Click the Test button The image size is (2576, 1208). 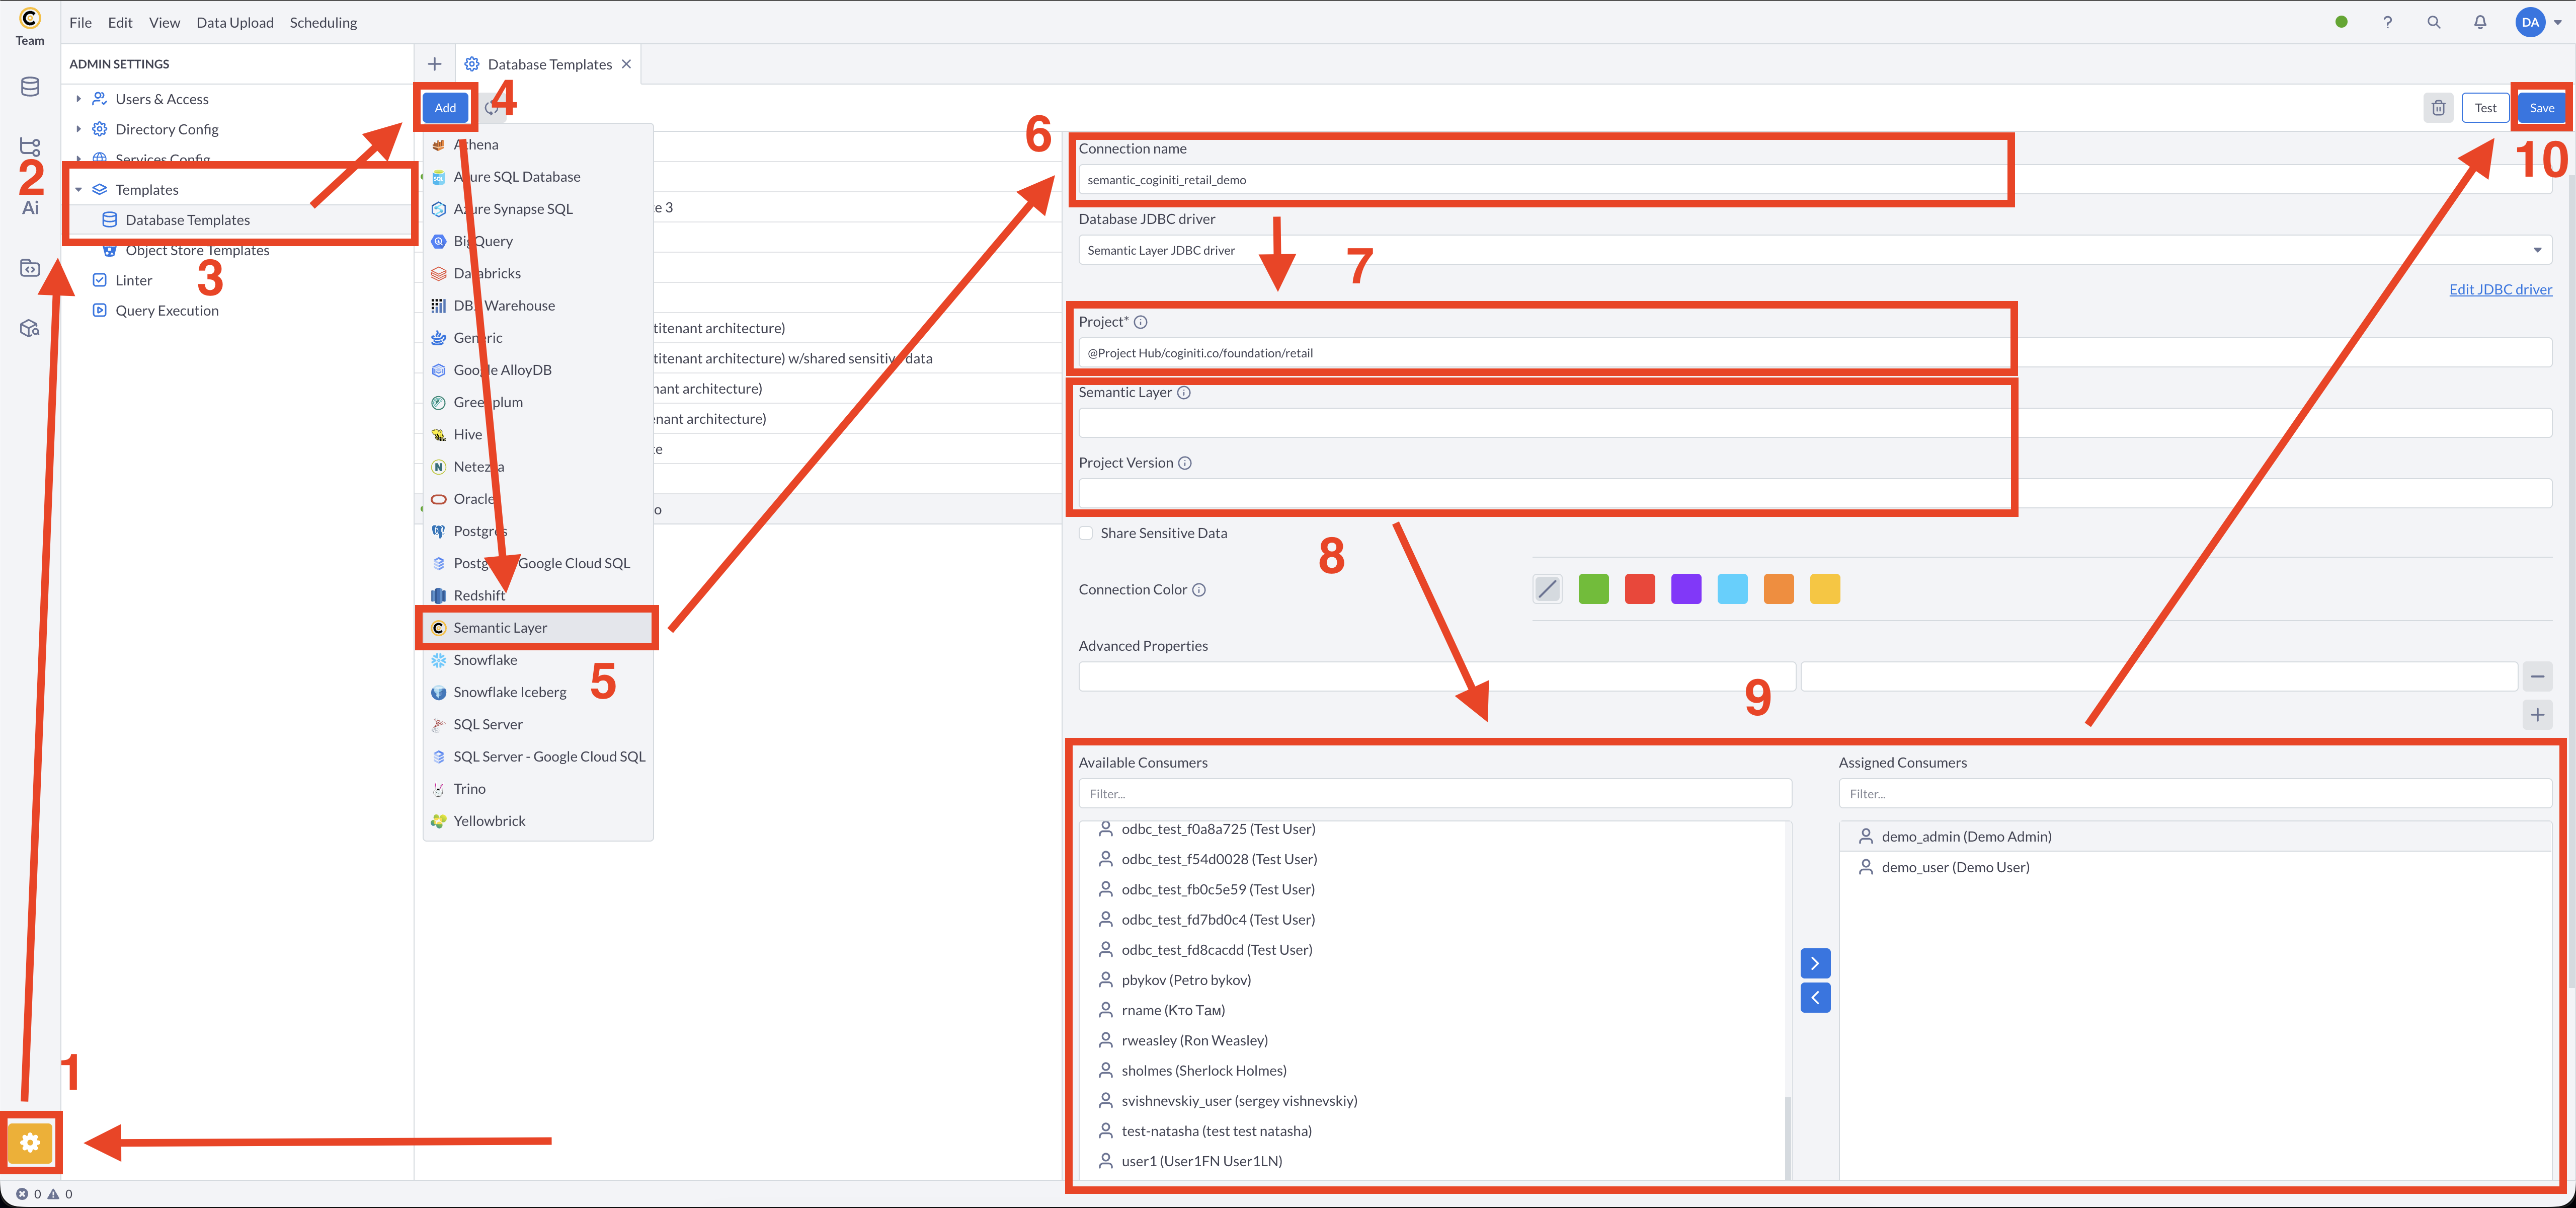point(2485,108)
